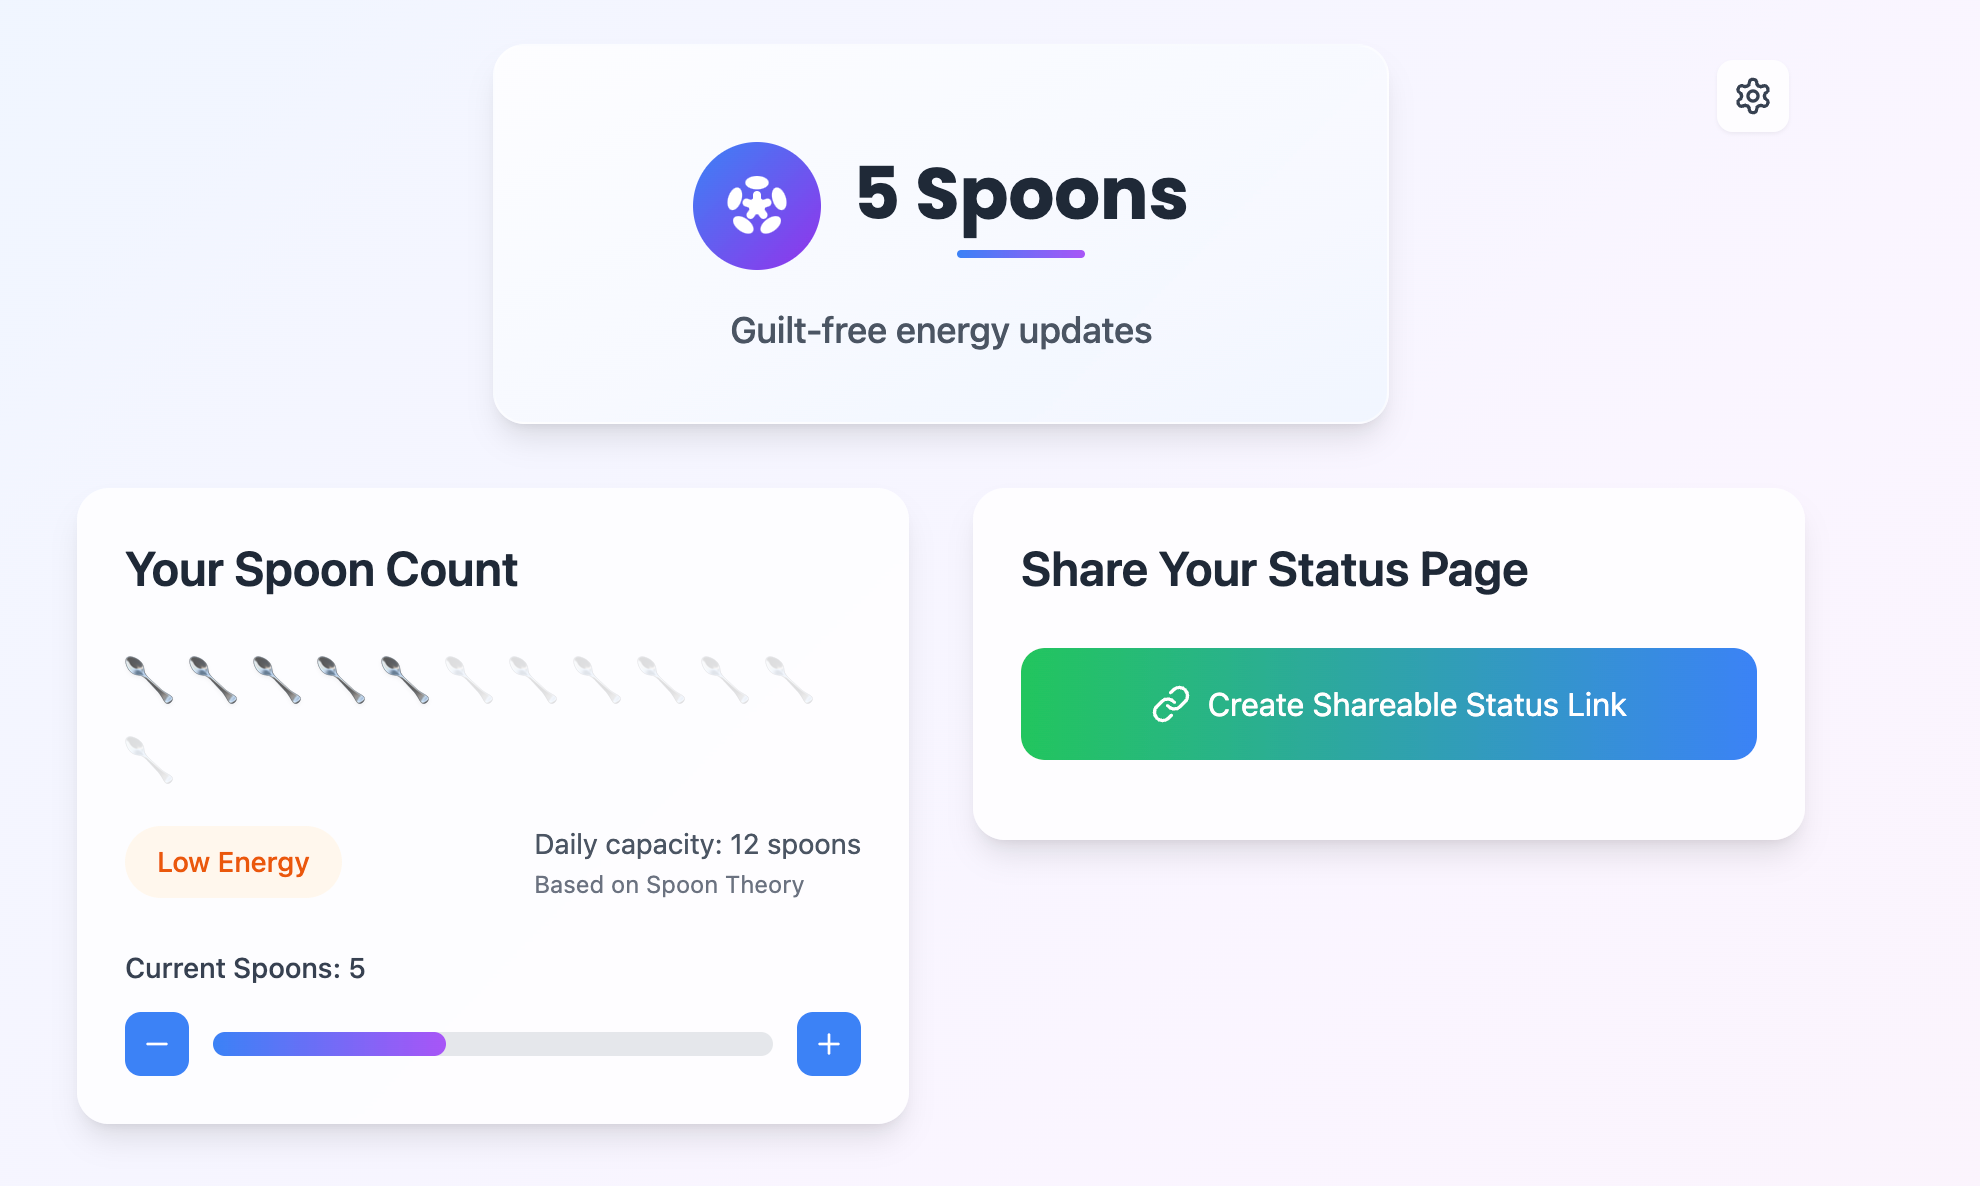
Task: Increase spoons with the plus button
Action: click(x=829, y=1044)
